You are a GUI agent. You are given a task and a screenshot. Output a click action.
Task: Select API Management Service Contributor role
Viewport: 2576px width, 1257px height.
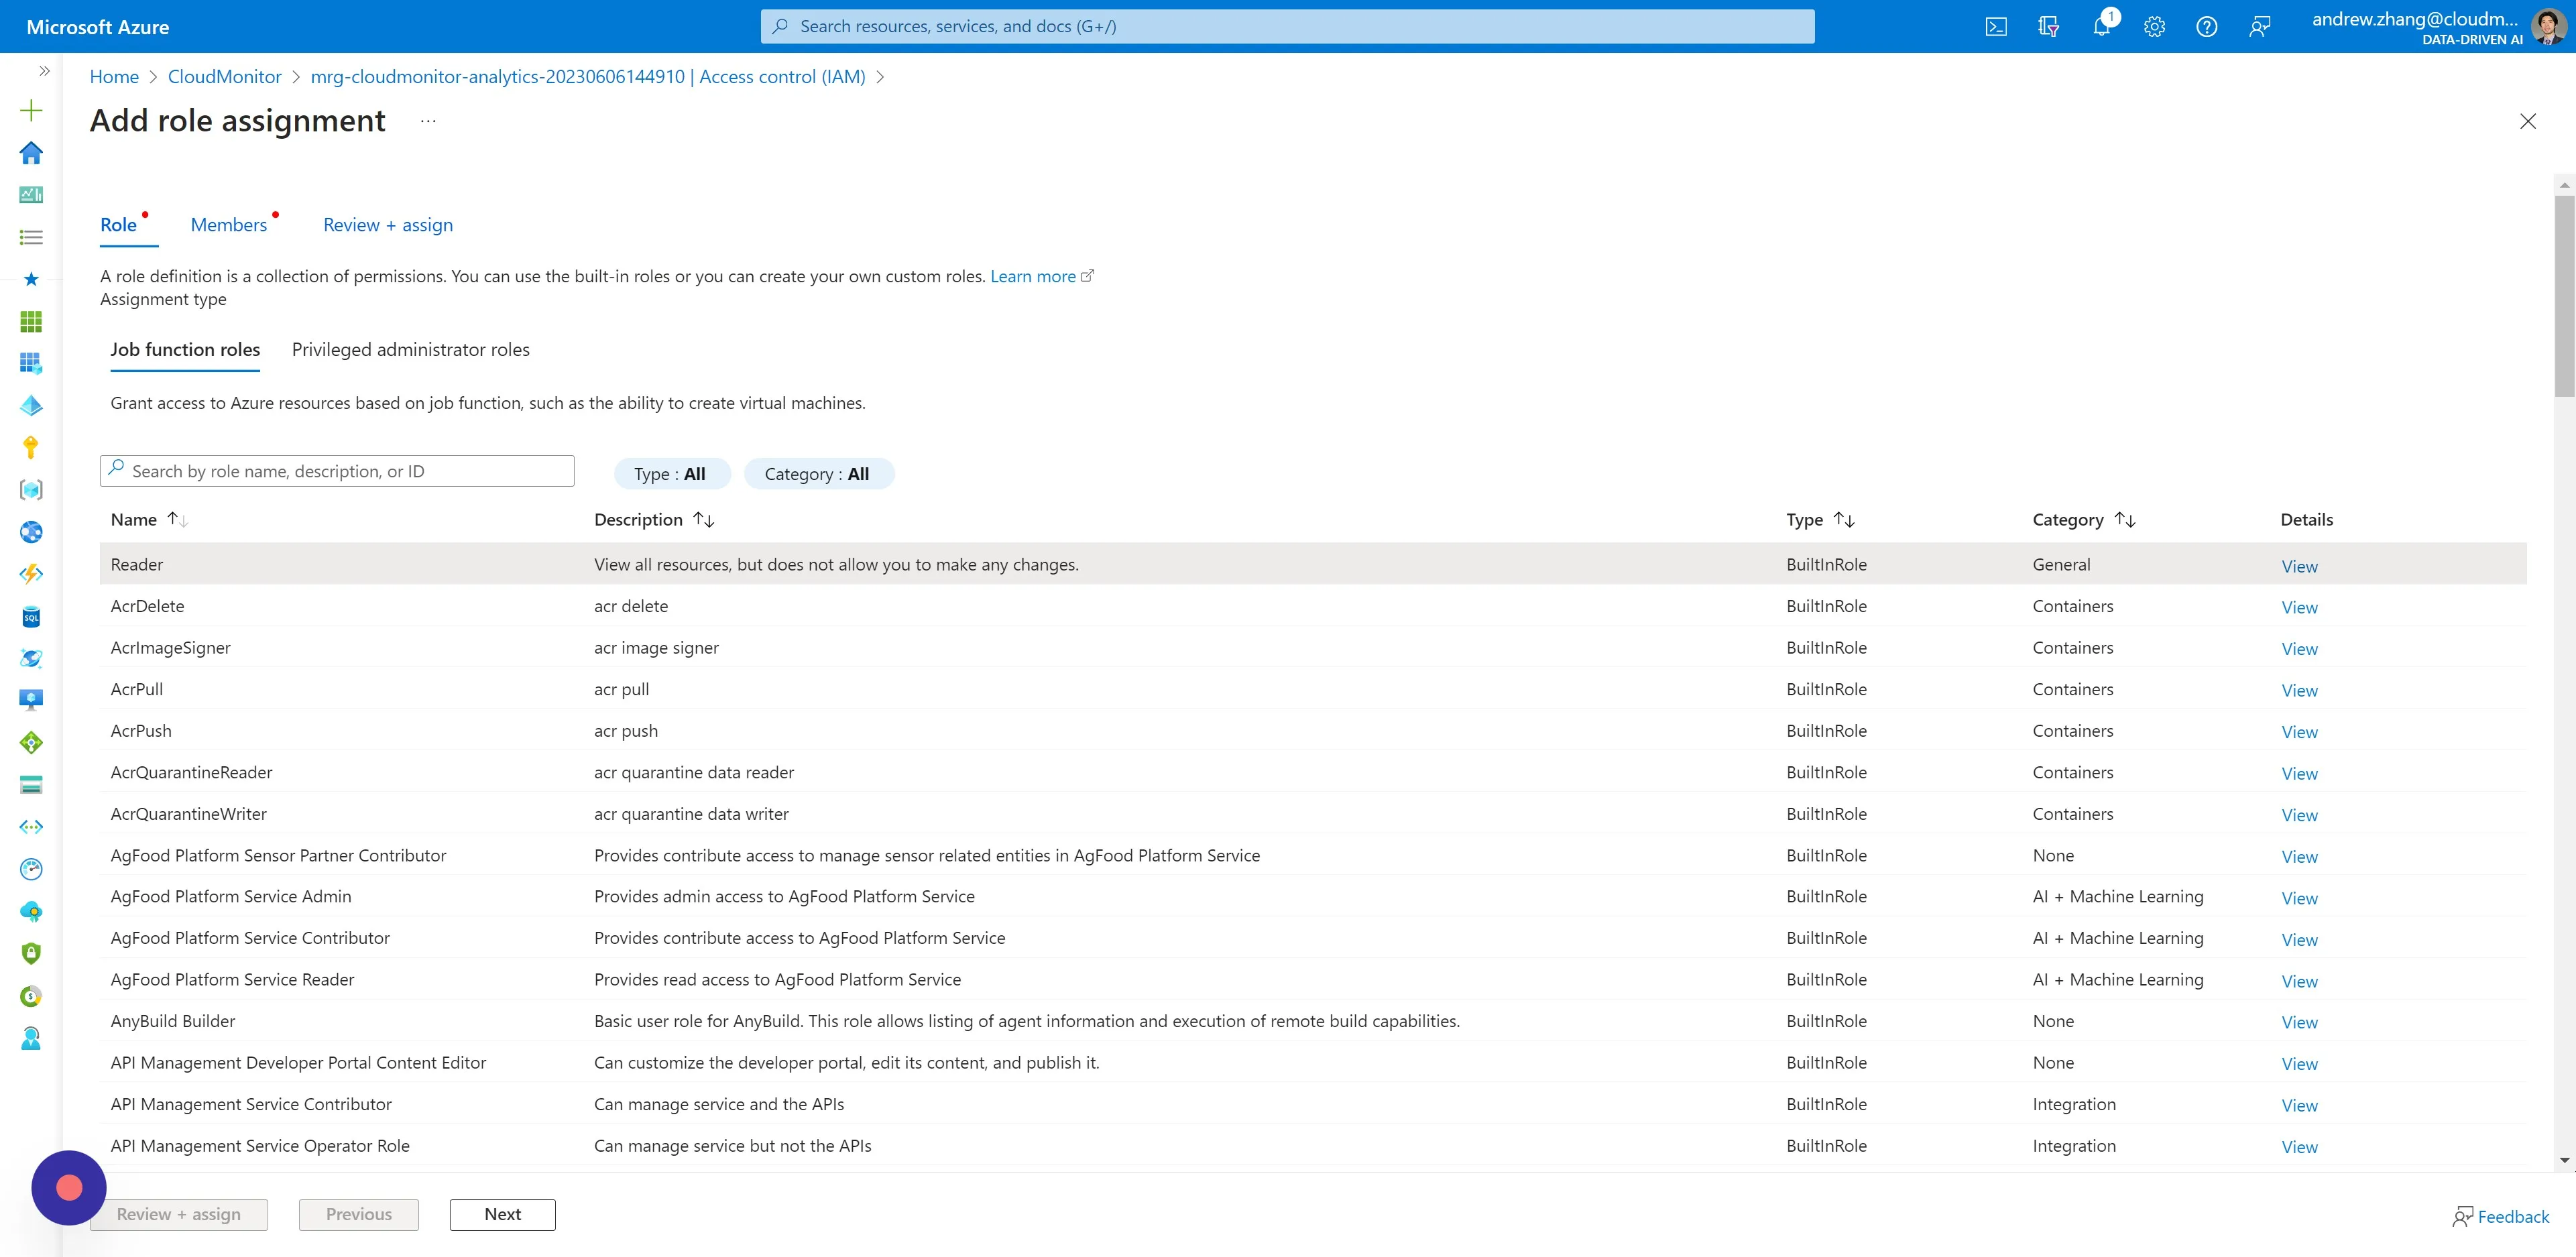251,1105
